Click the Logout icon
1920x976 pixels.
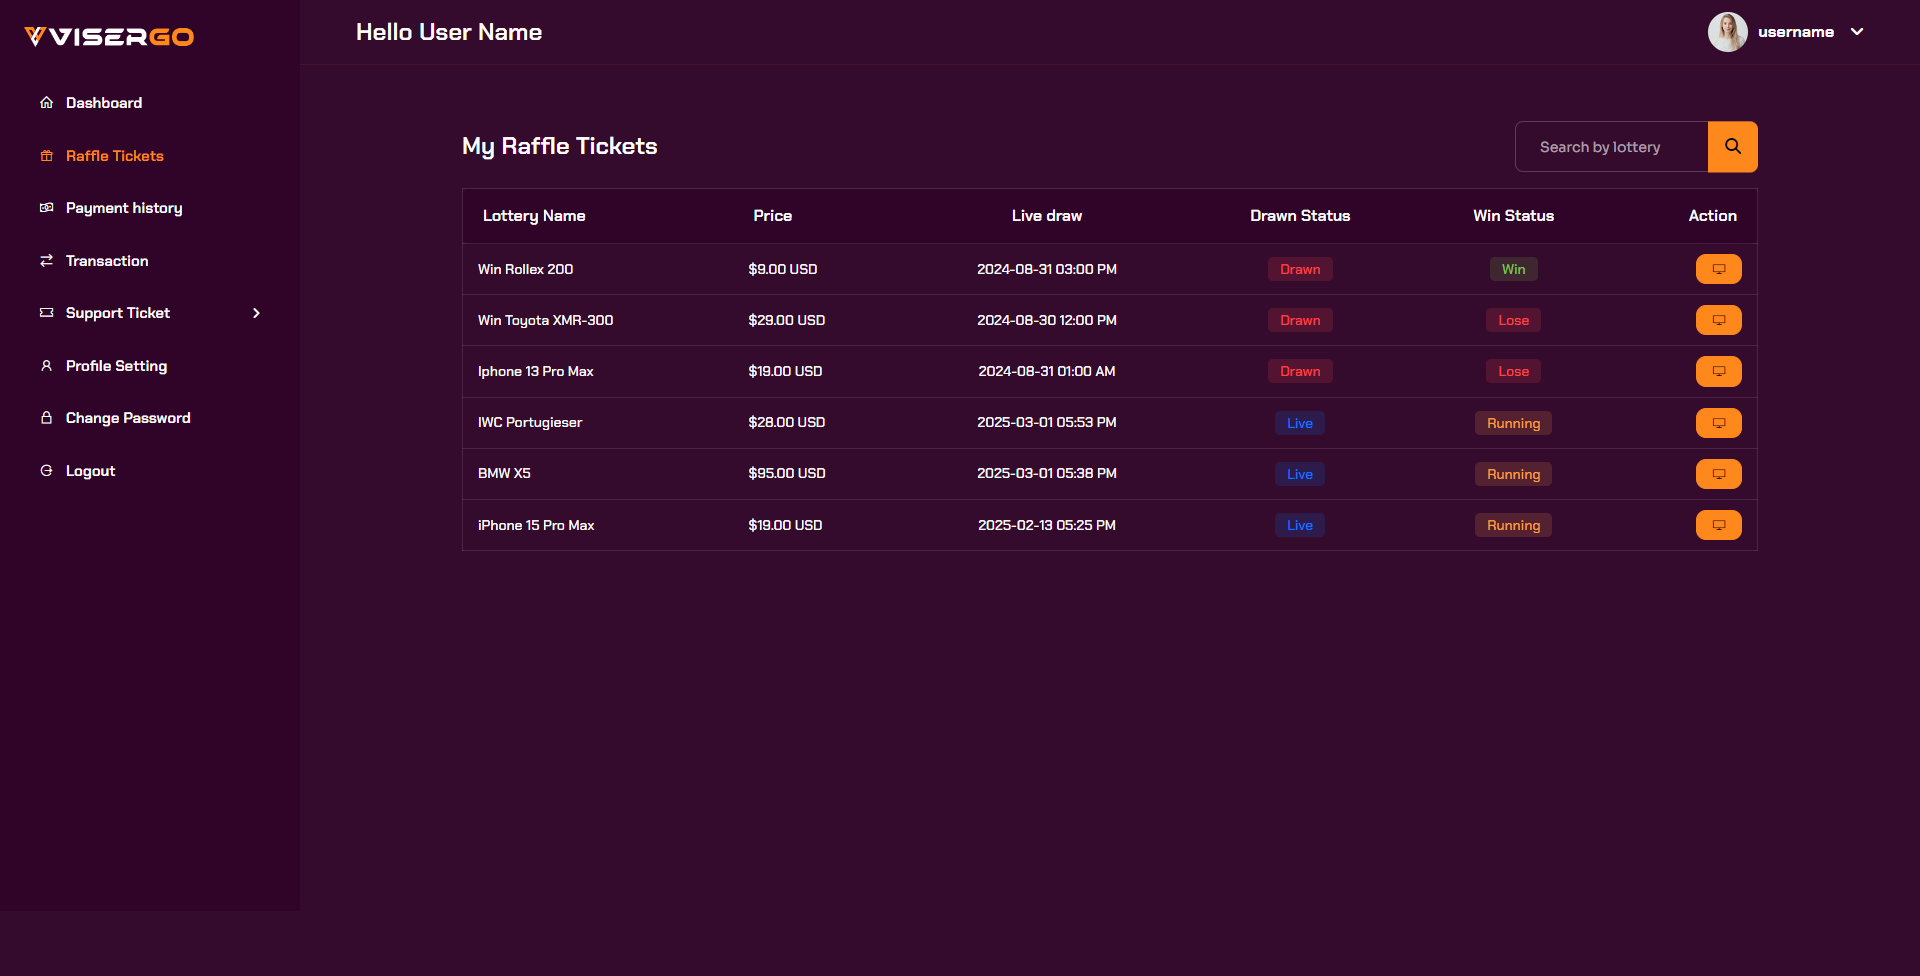[x=46, y=471]
